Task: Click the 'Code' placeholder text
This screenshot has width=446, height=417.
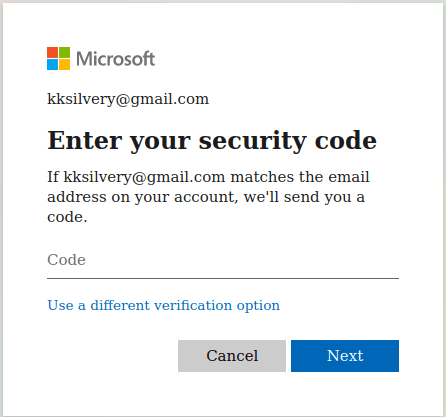Action: [66, 260]
